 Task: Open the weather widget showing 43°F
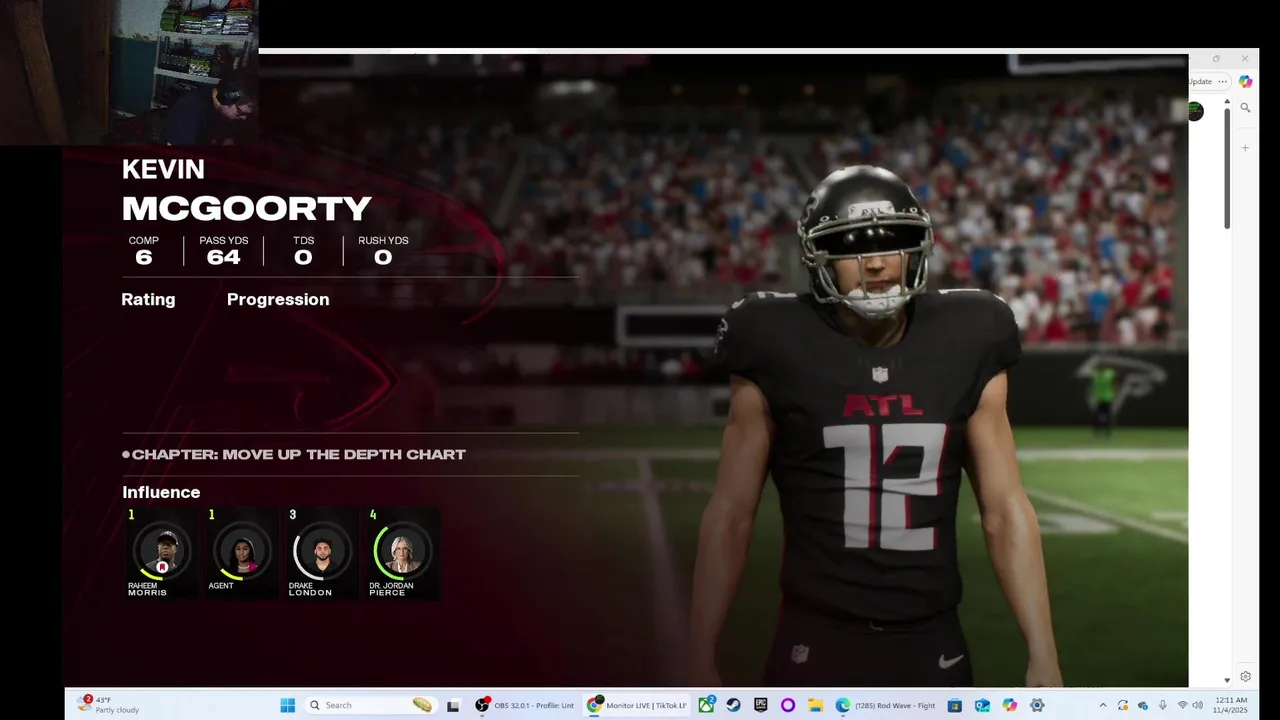click(x=110, y=705)
